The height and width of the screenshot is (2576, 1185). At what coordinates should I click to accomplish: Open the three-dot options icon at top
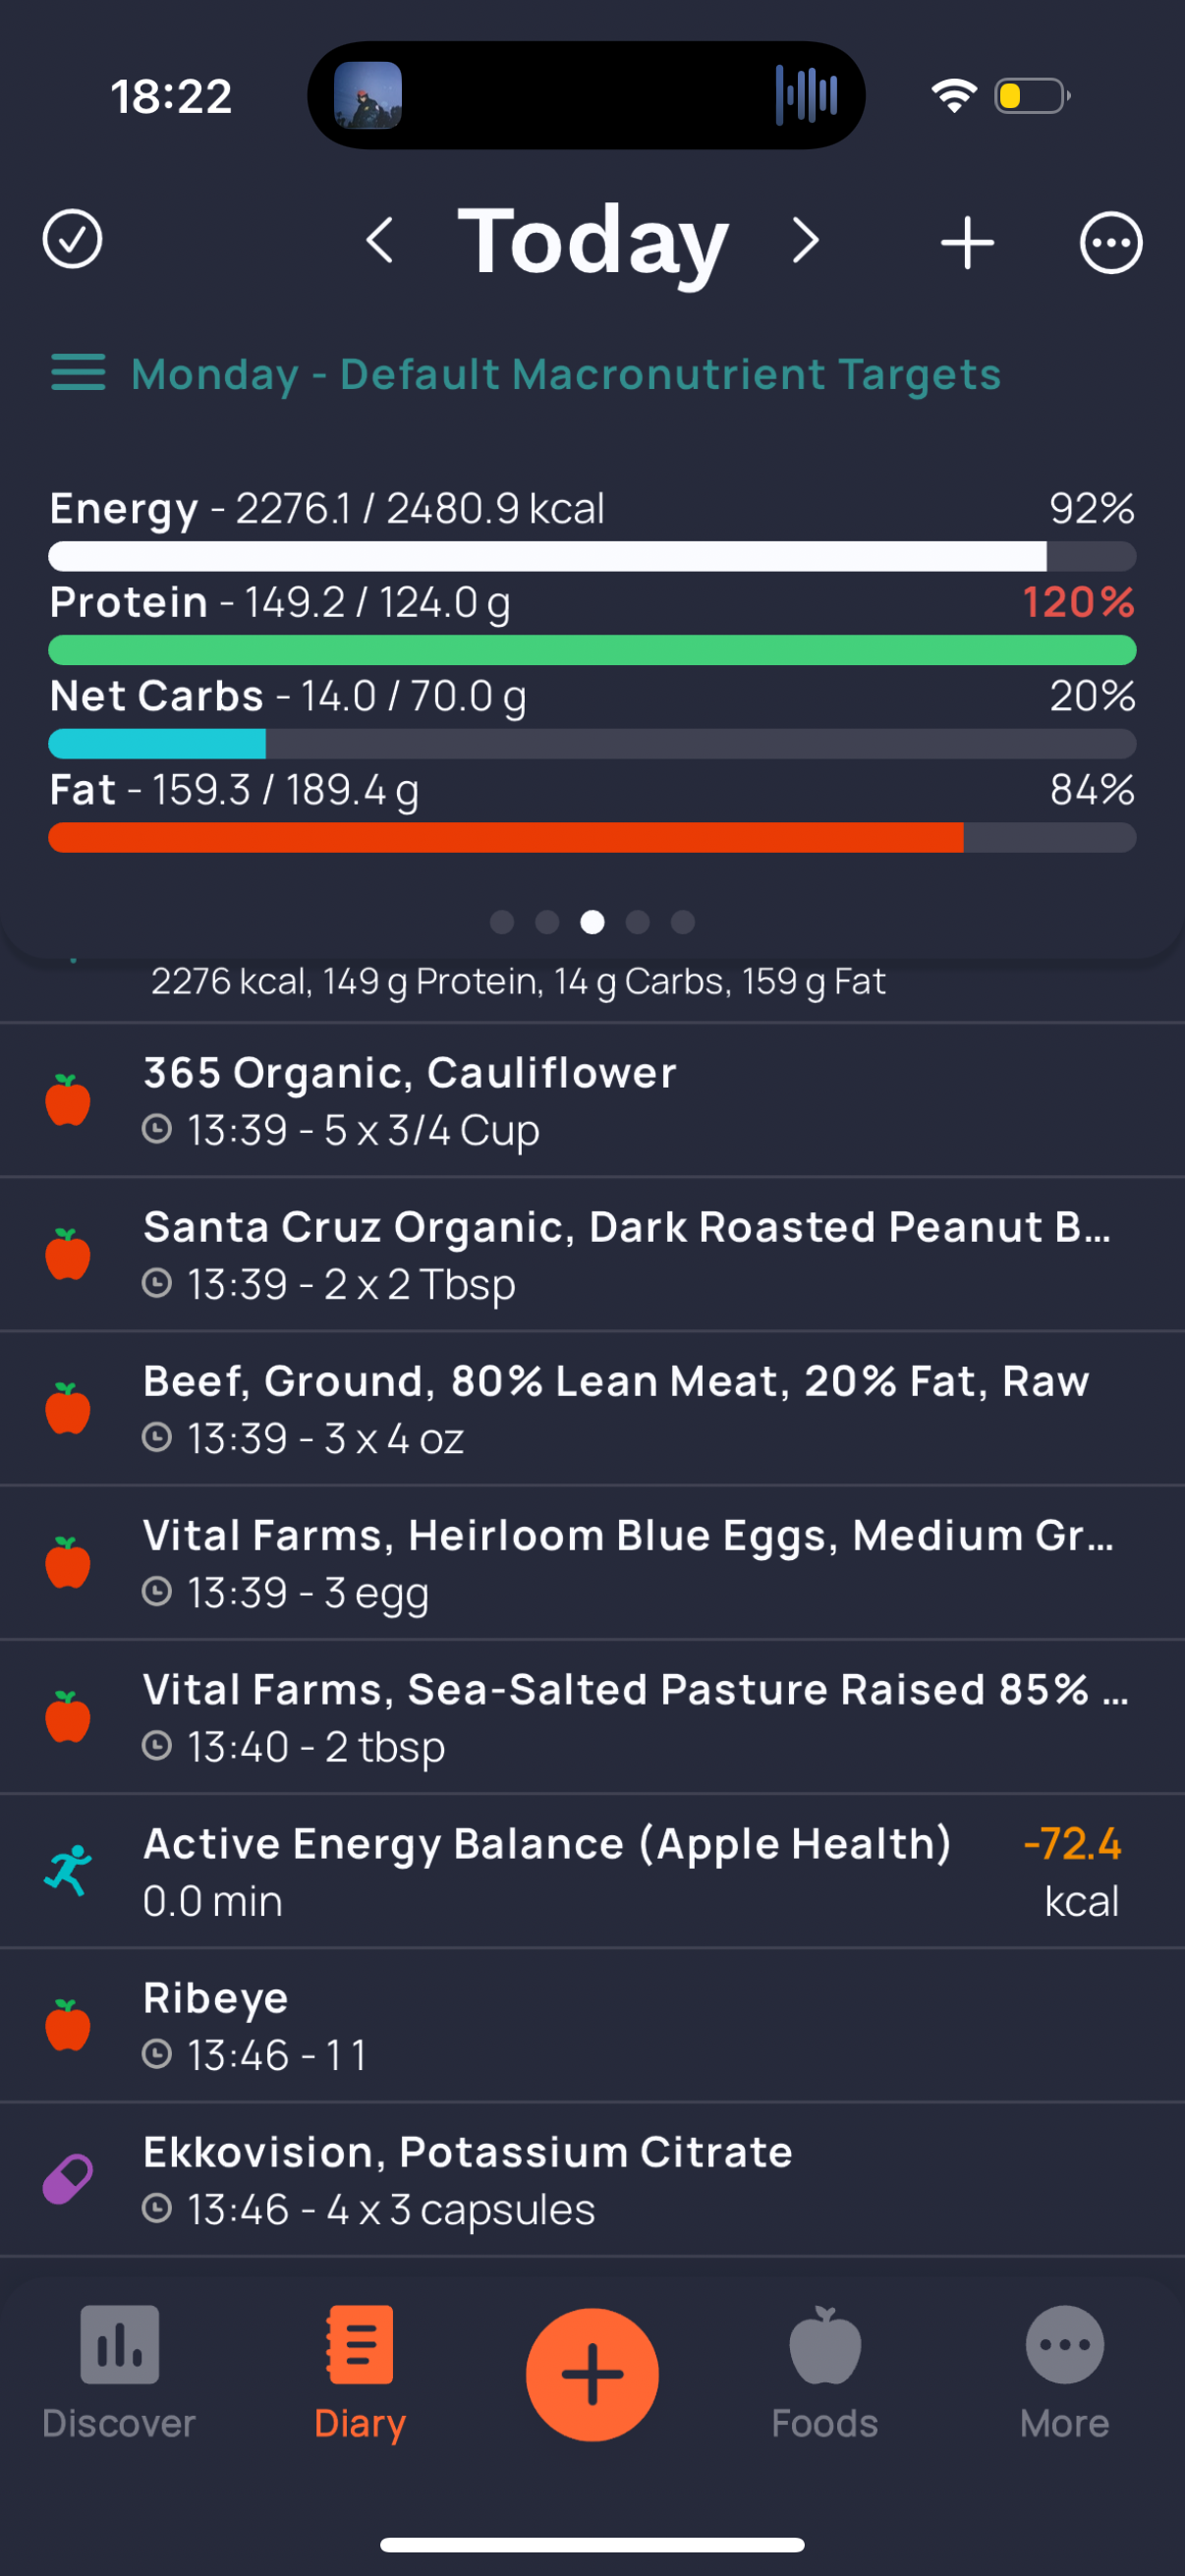click(1110, 242)
